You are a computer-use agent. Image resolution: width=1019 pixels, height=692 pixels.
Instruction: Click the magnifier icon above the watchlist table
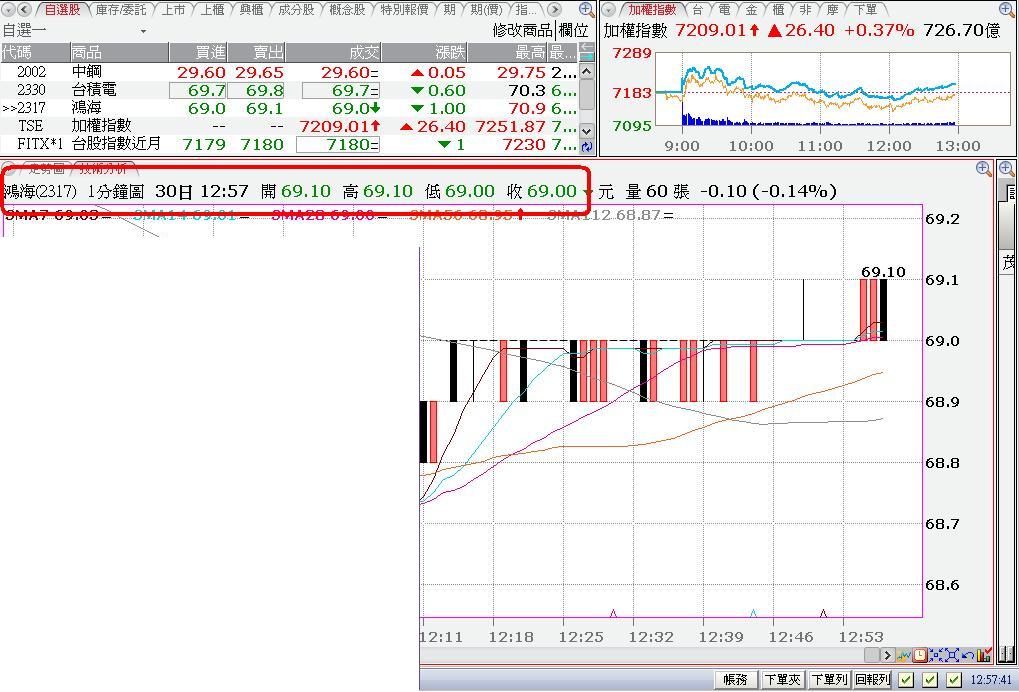(x=586, y=9)
